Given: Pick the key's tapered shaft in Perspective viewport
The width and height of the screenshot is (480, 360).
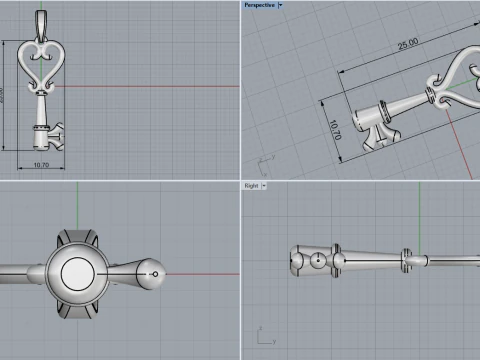Looking at the screenshot, I should tap(409, 104).
